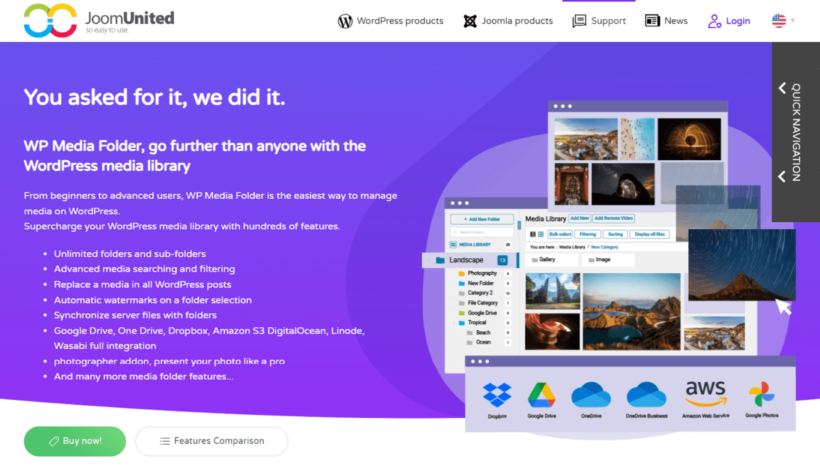The width and height of the screenshot is (820, 471).
Task: Click the Buy now! button
Action: (75, 441)
